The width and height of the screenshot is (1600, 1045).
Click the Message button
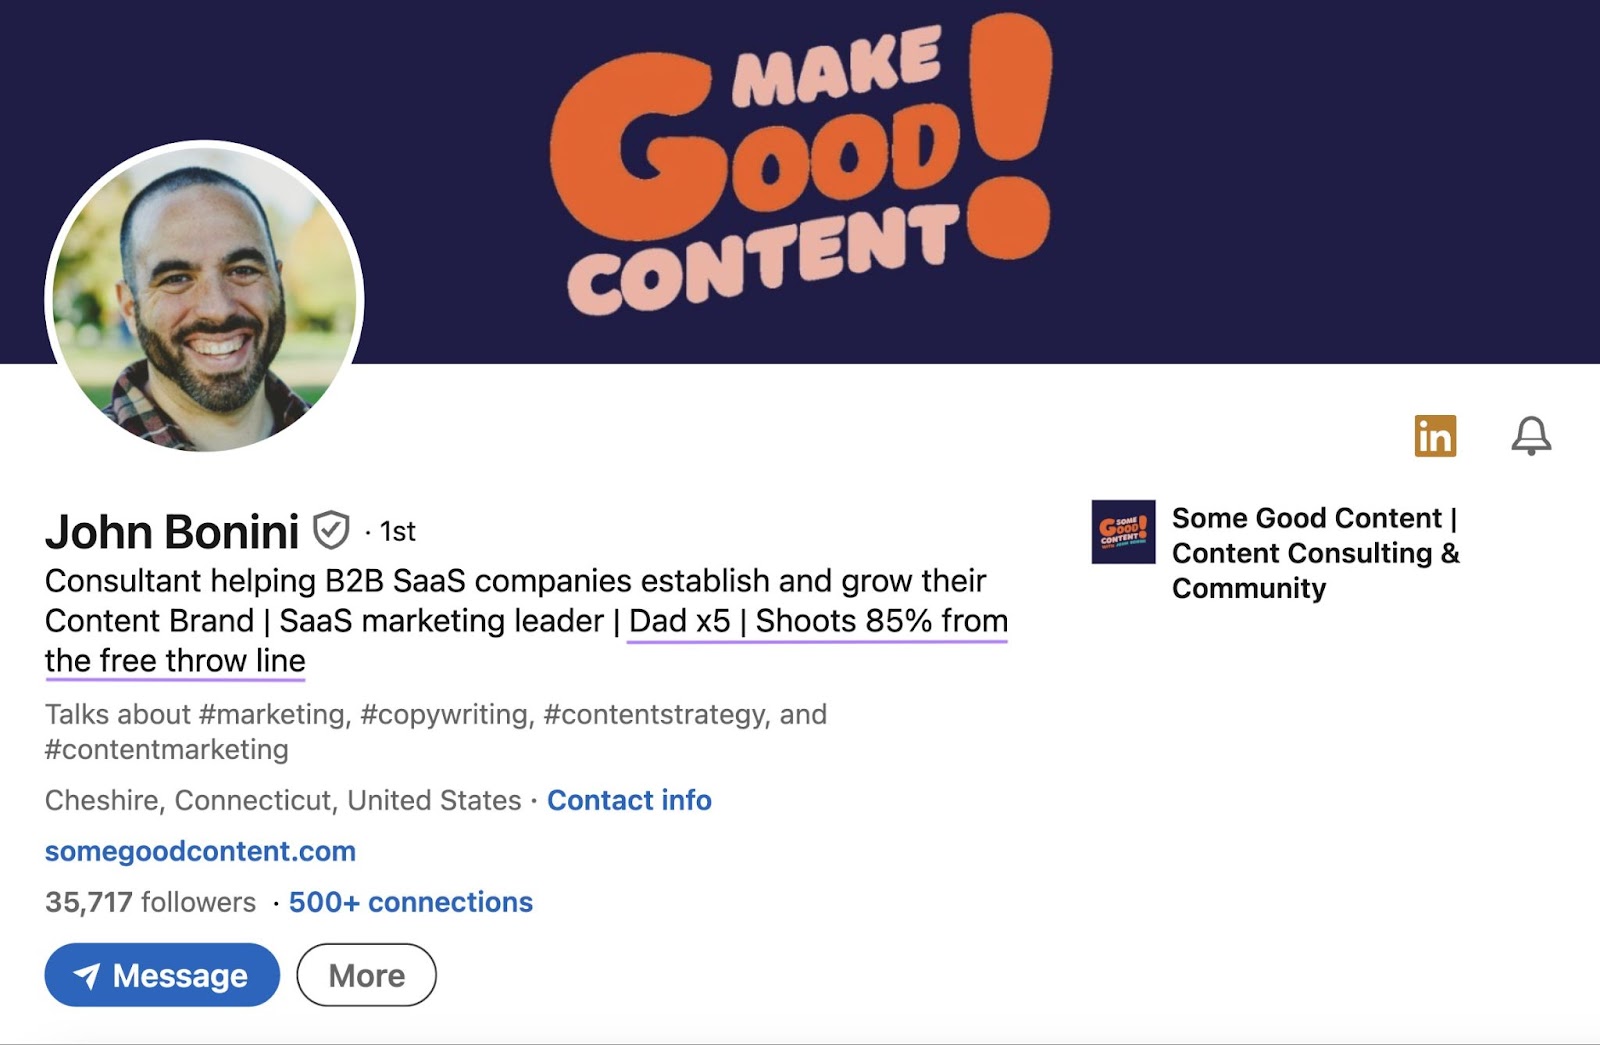pyautogui.click(x=163, y=975)
